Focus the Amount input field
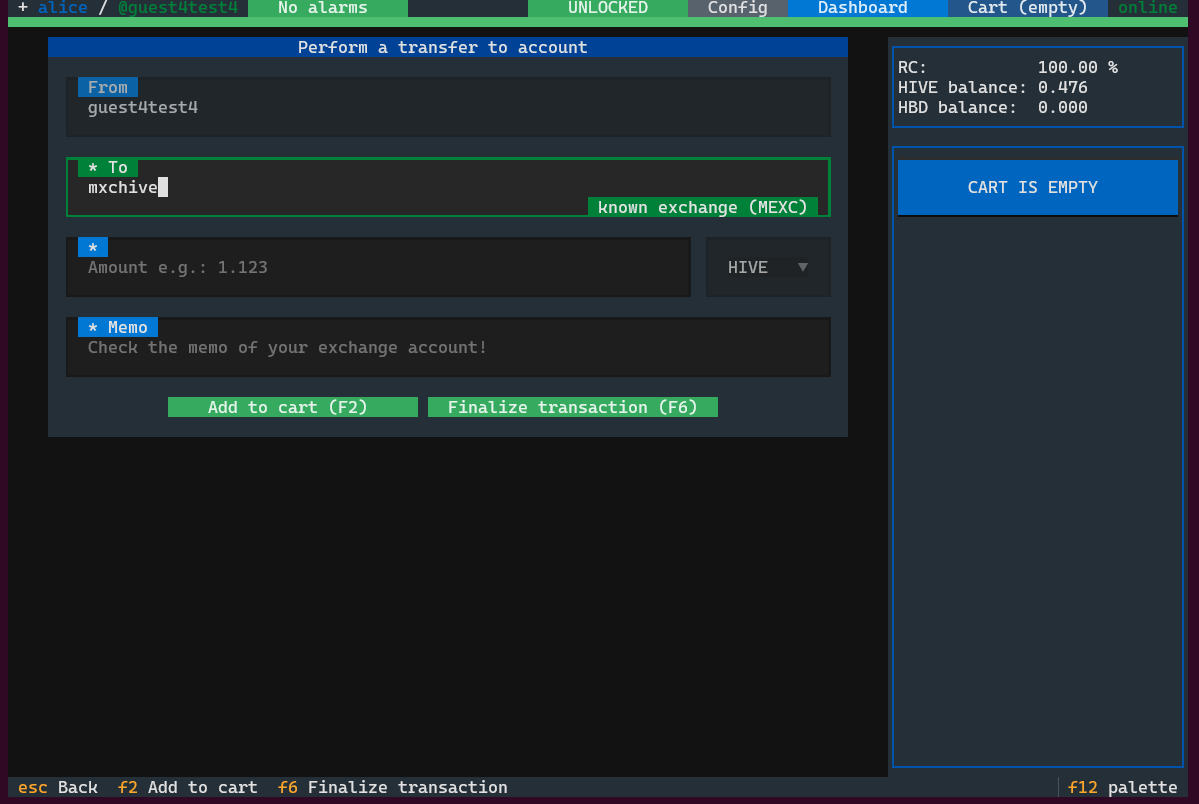Image resolution: width=1199 pixels, height=804 pixels. pos(379,267)
